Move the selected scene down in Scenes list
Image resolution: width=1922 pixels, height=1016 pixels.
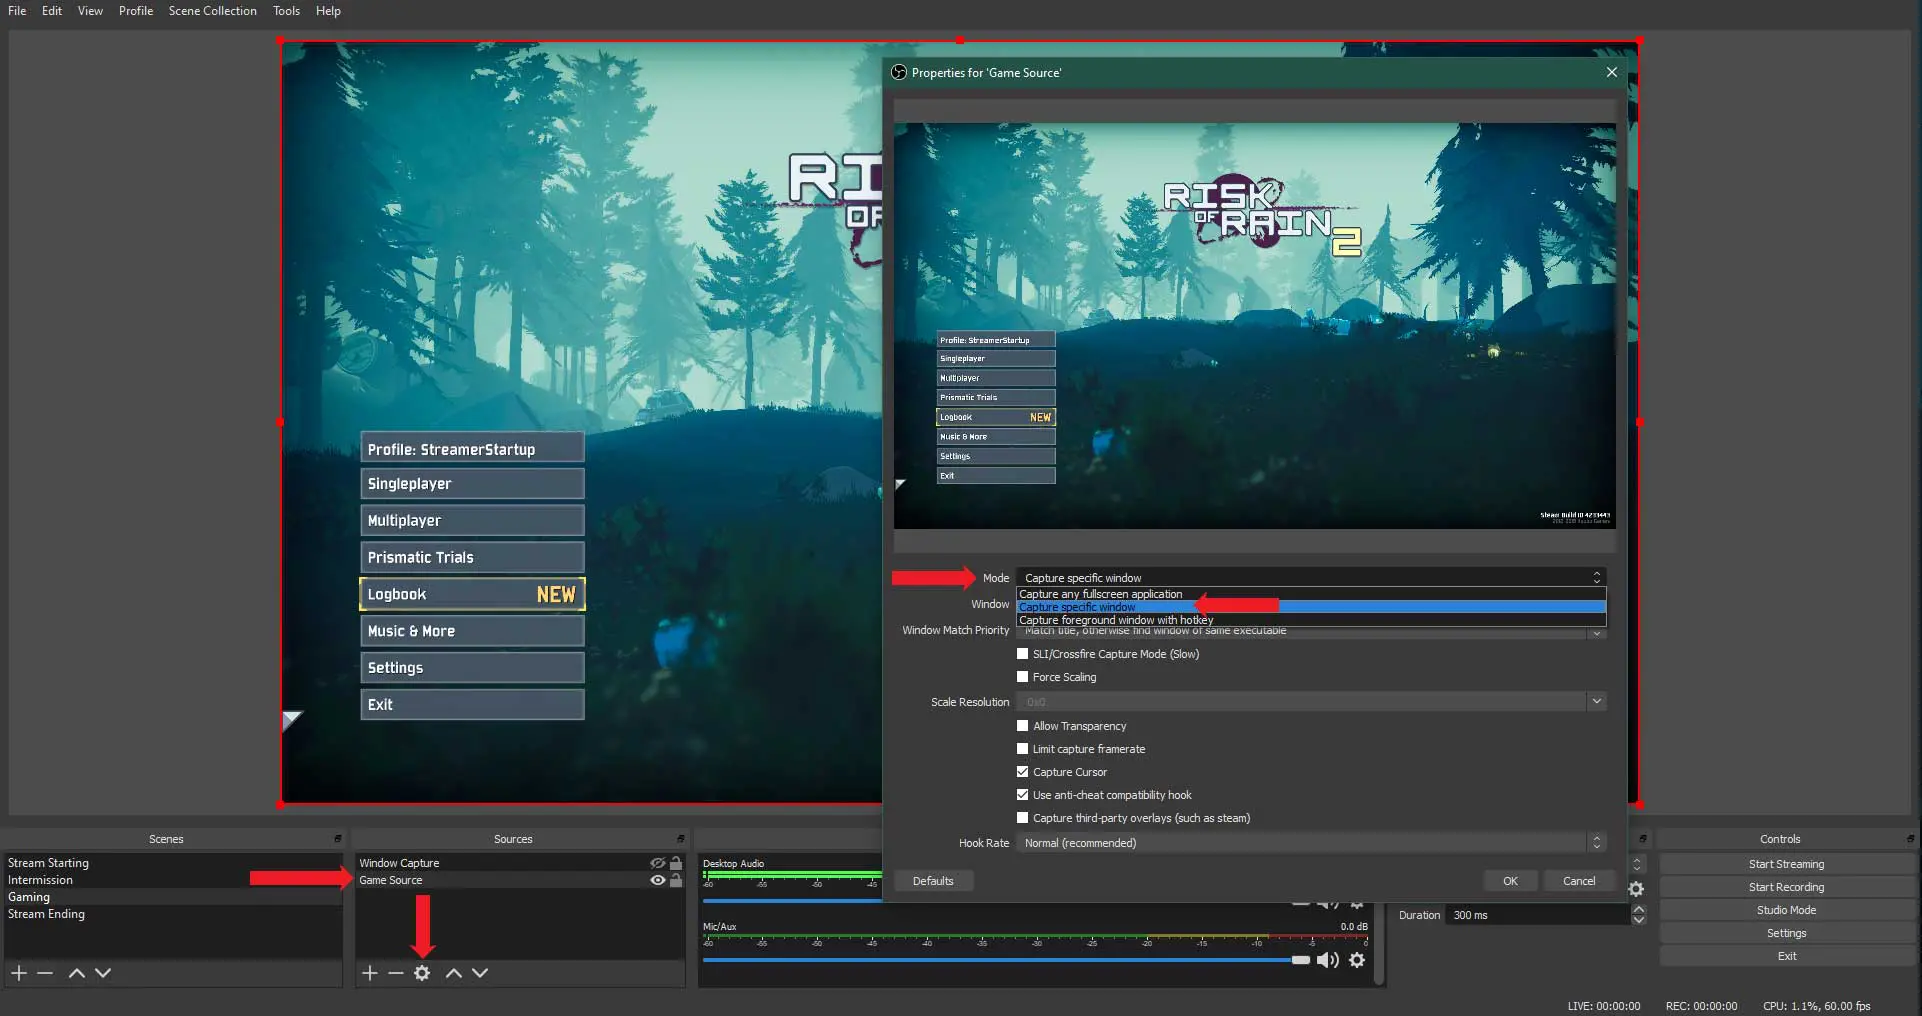103,973
